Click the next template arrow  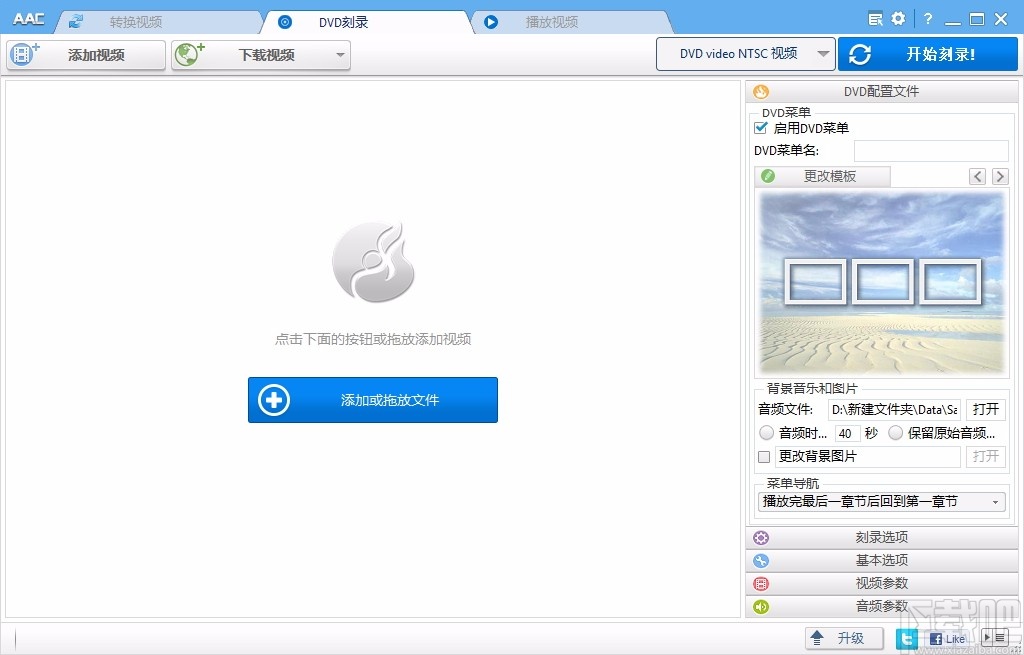pos(1000,176)
